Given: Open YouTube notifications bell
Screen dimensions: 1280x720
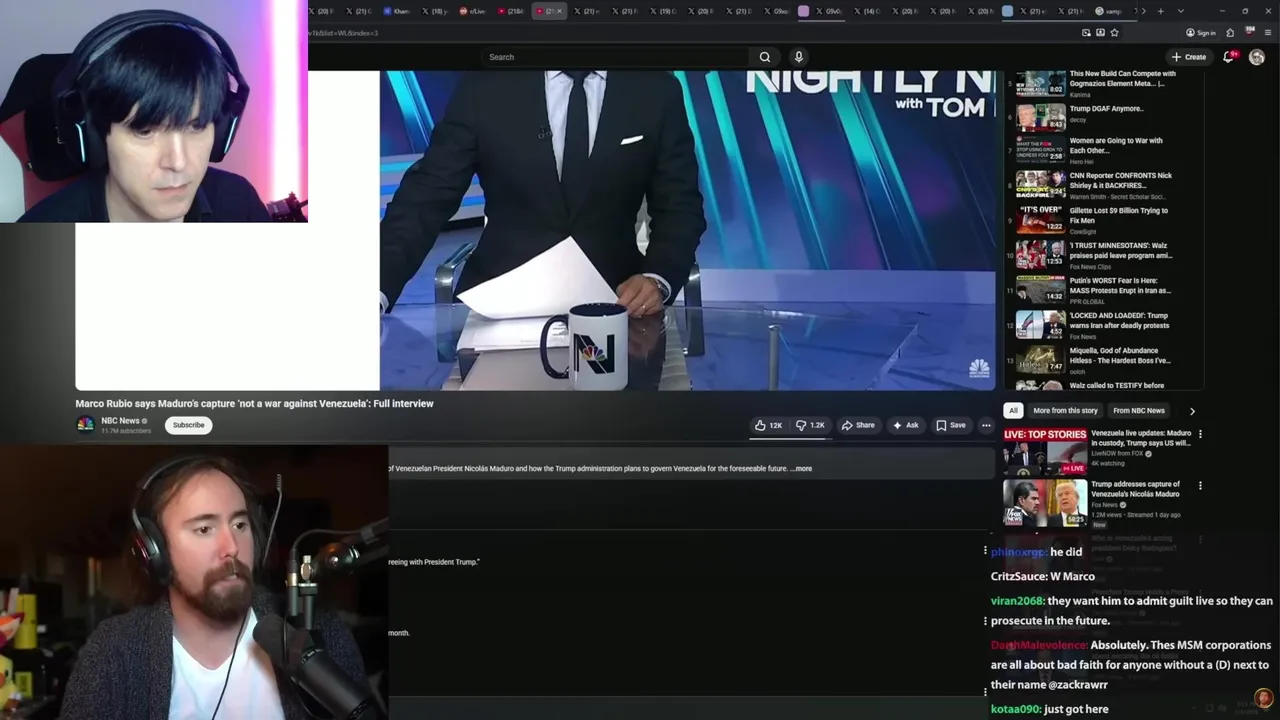Looking at the screenshot, I should (x=1229, y=57).
